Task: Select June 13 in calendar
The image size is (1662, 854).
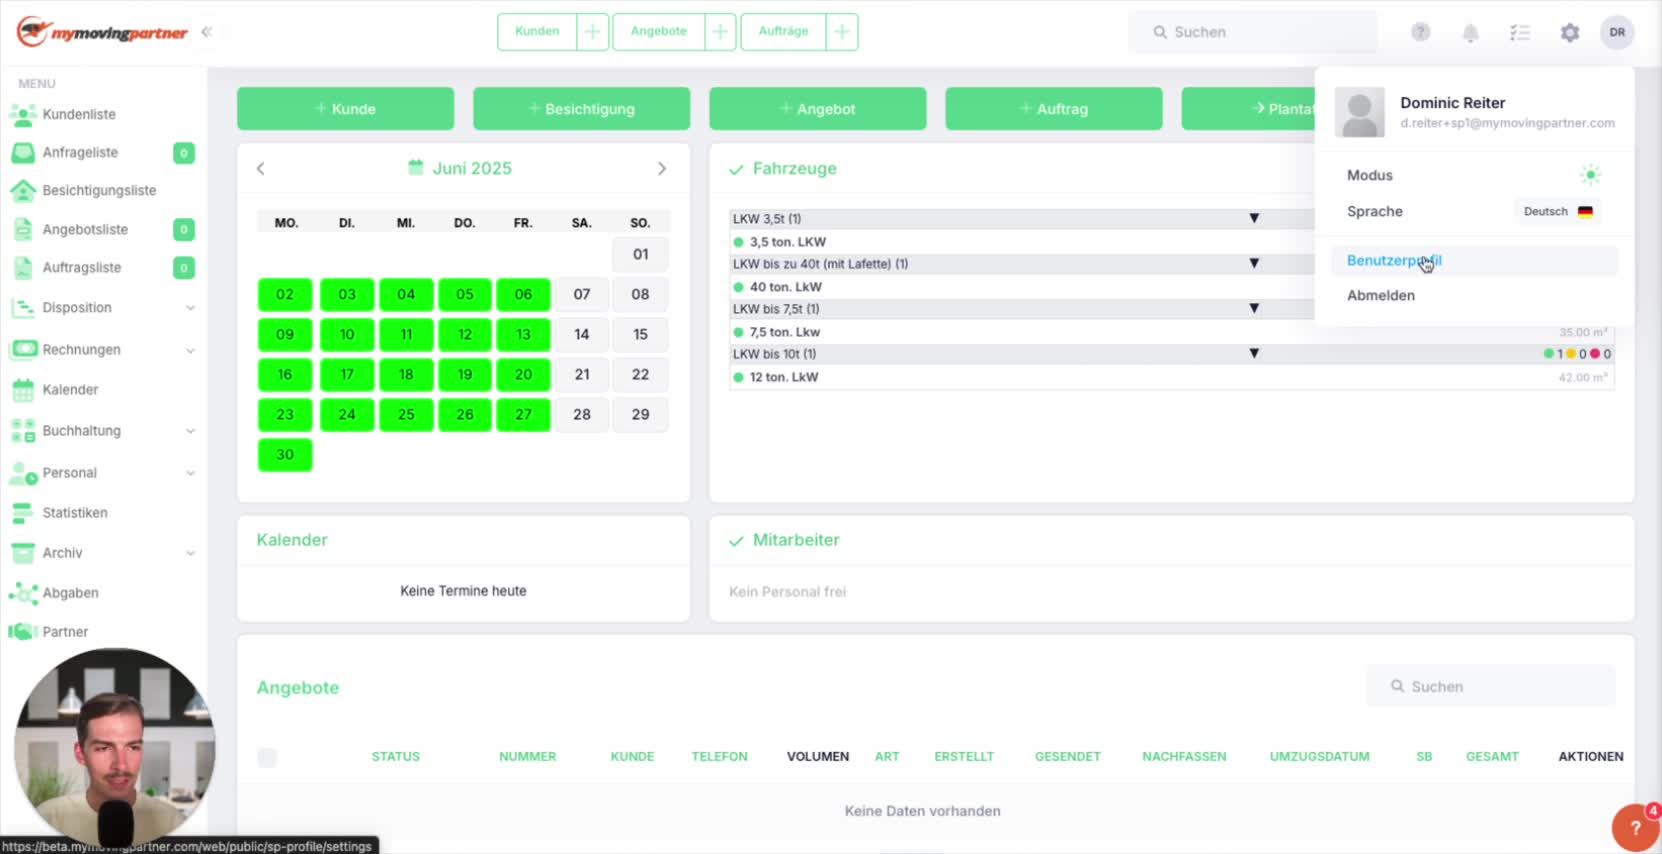Action: [523, 335]
